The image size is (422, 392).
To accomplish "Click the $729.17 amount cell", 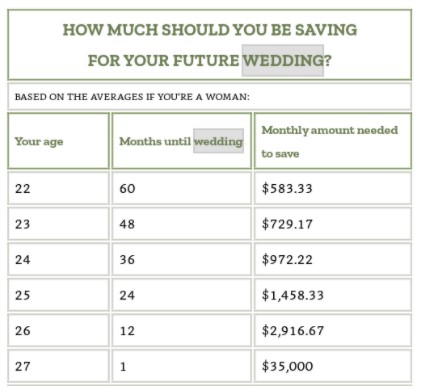I will [x=333, y=224].
